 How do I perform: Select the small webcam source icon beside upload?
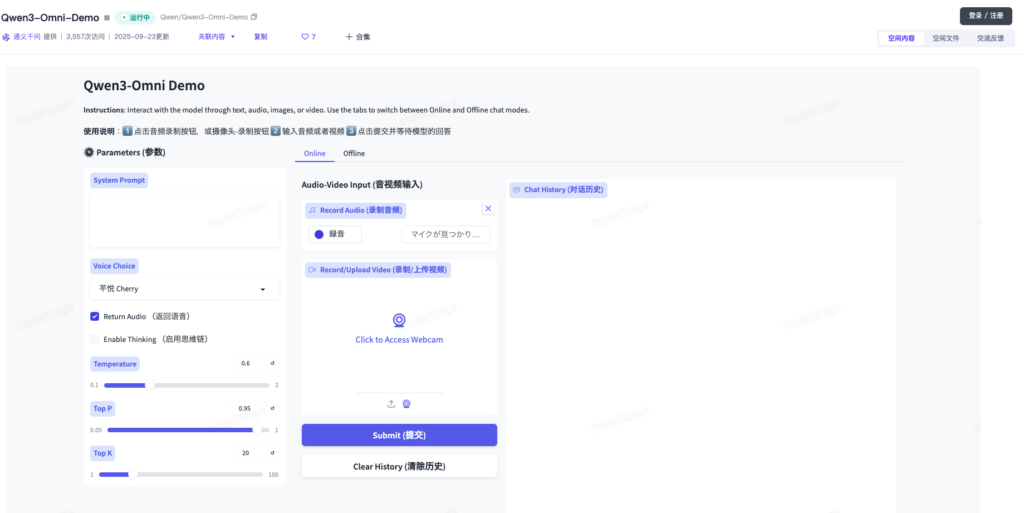pyautogui.click(x=407, y=404)
